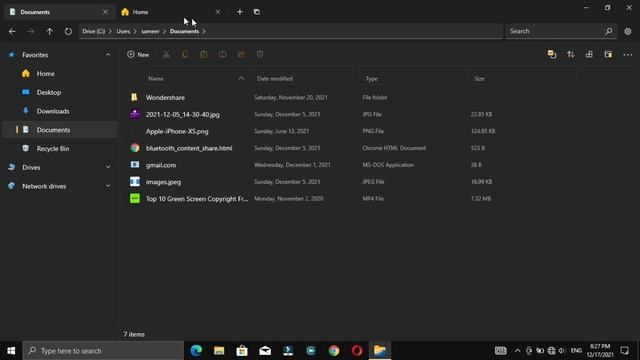Click the New button
This screenshot has width=640, height=360.
pos(138,54)
